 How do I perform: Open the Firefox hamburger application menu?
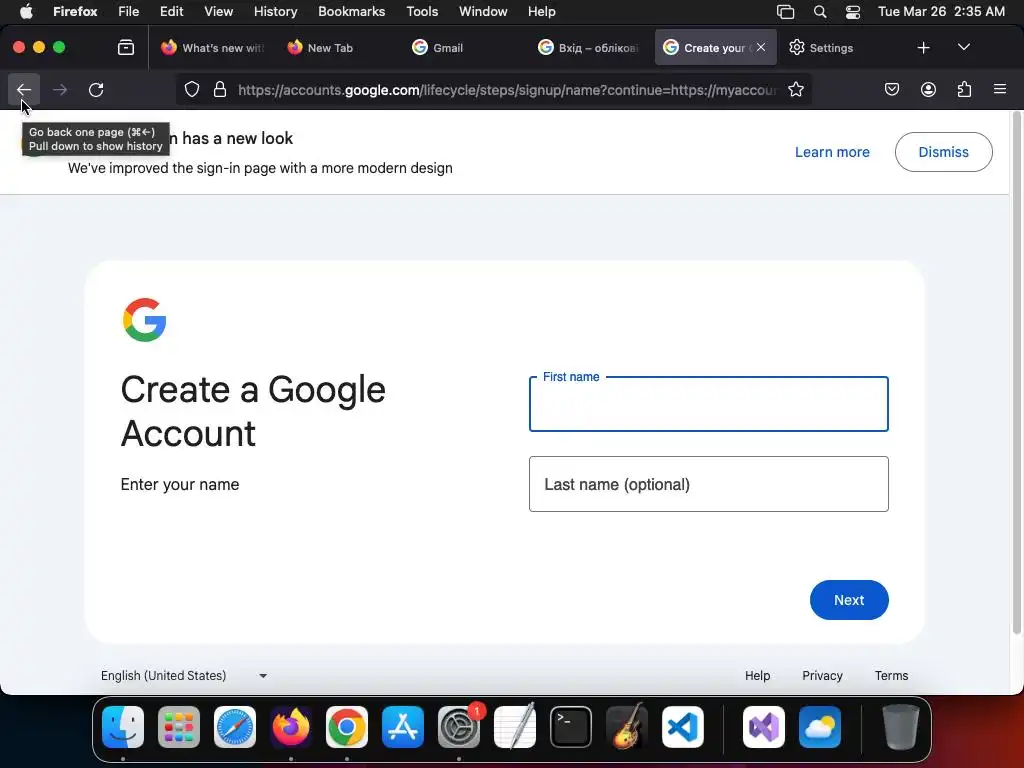tap(1000, 89)
